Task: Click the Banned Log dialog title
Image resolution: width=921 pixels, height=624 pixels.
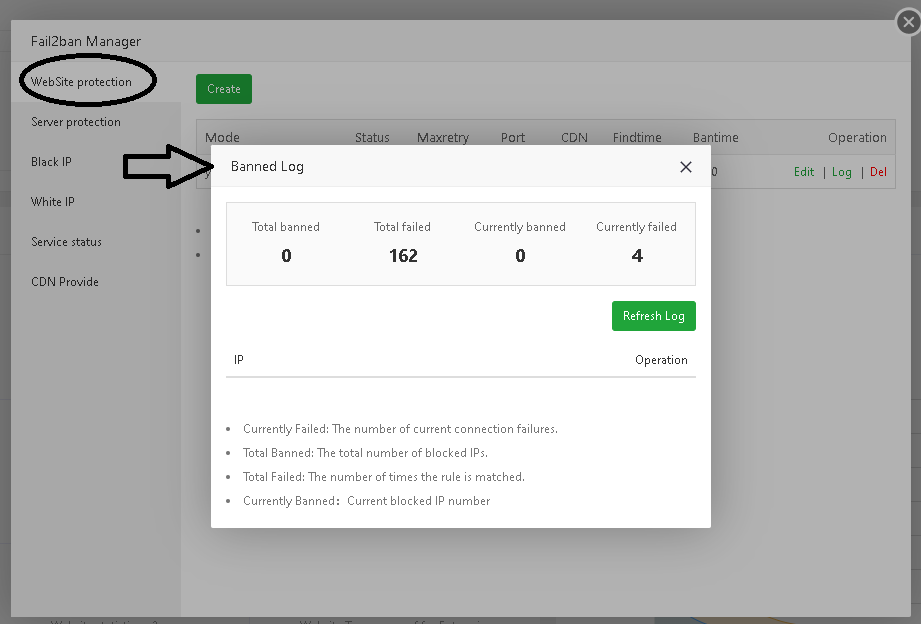Action: (267, 166)
